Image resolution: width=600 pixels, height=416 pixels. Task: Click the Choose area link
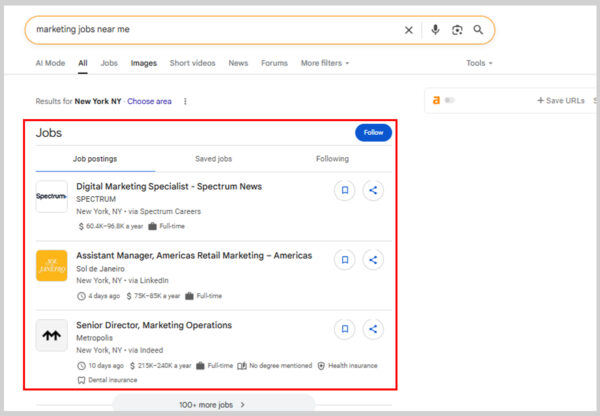(x=149, y=101)
